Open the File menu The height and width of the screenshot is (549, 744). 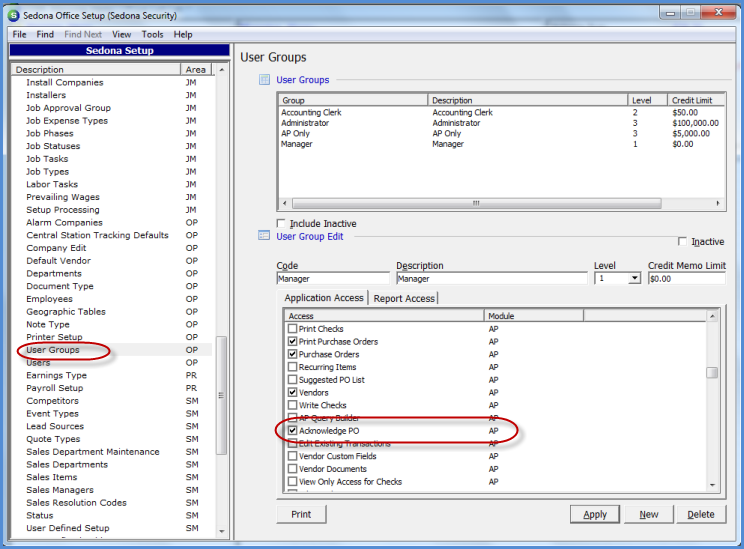[x=19, y=34]
